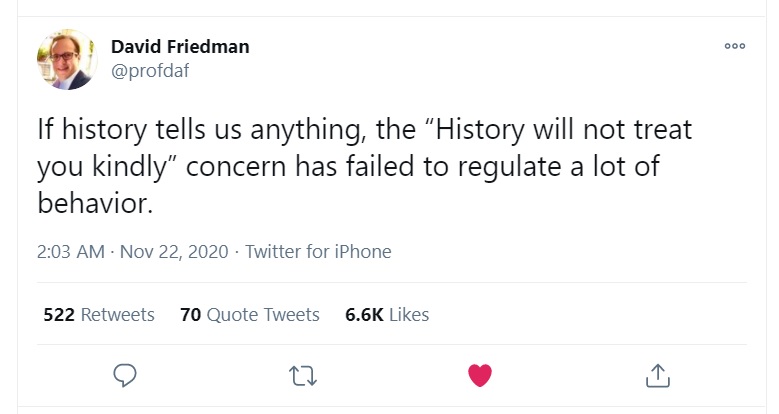Click the 2:03 AM time text
Viewport: 779px width, 414px height.
(x=70, y=251)
